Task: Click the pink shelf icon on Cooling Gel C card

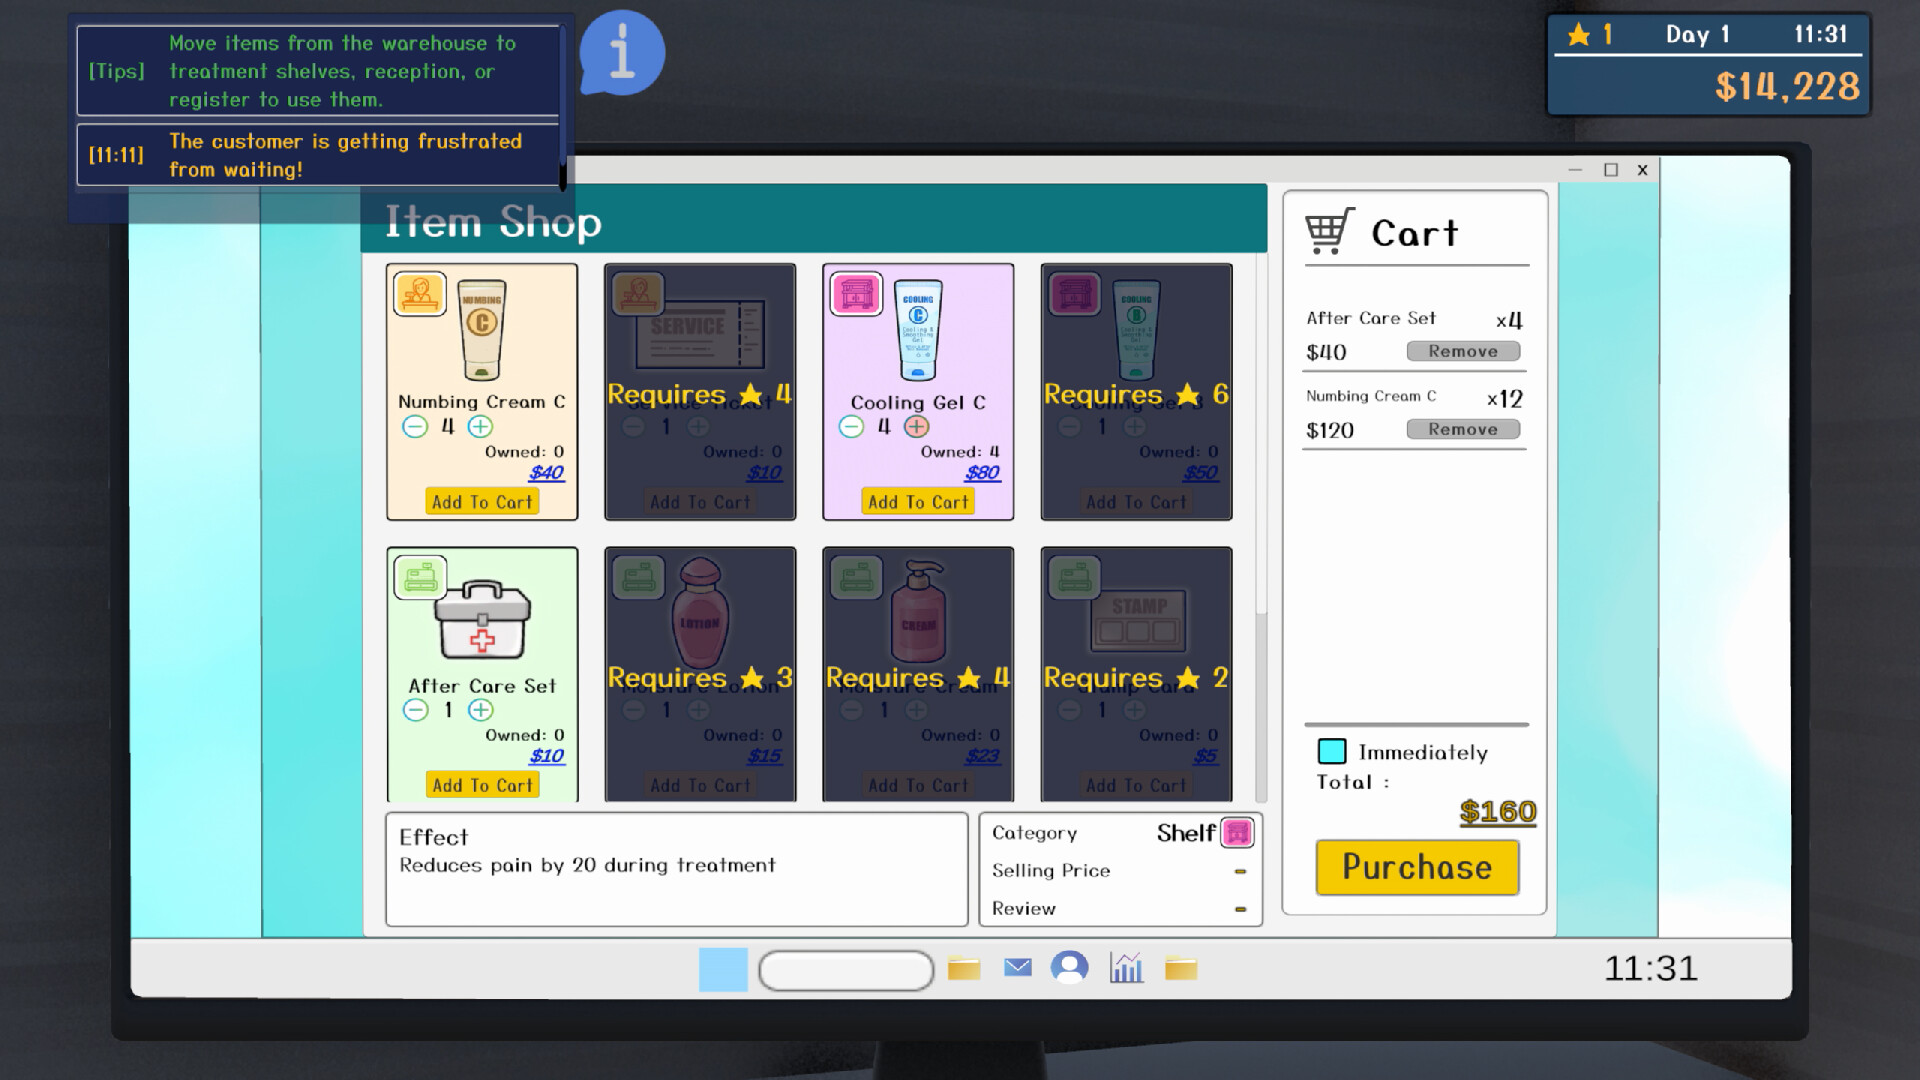Action: [x=855, y=293]
